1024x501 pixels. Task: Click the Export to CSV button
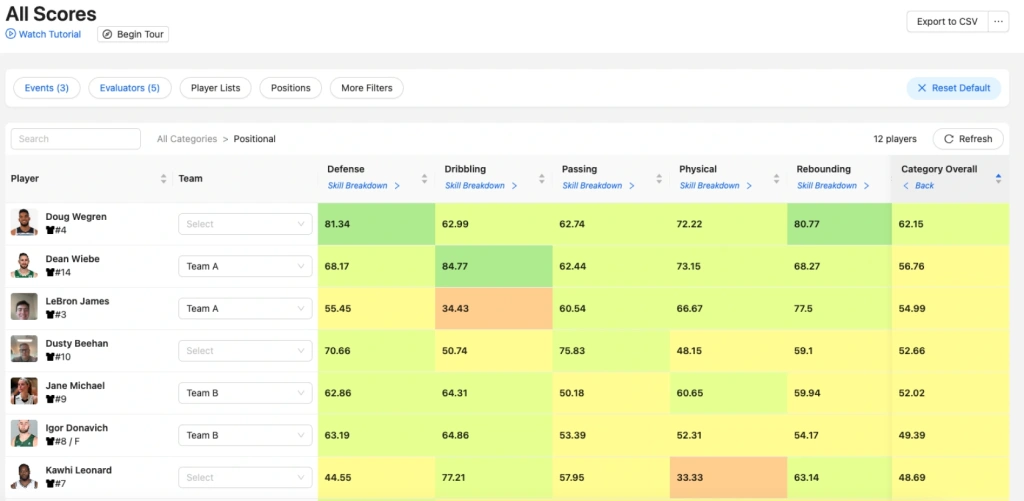pos(946,21)
